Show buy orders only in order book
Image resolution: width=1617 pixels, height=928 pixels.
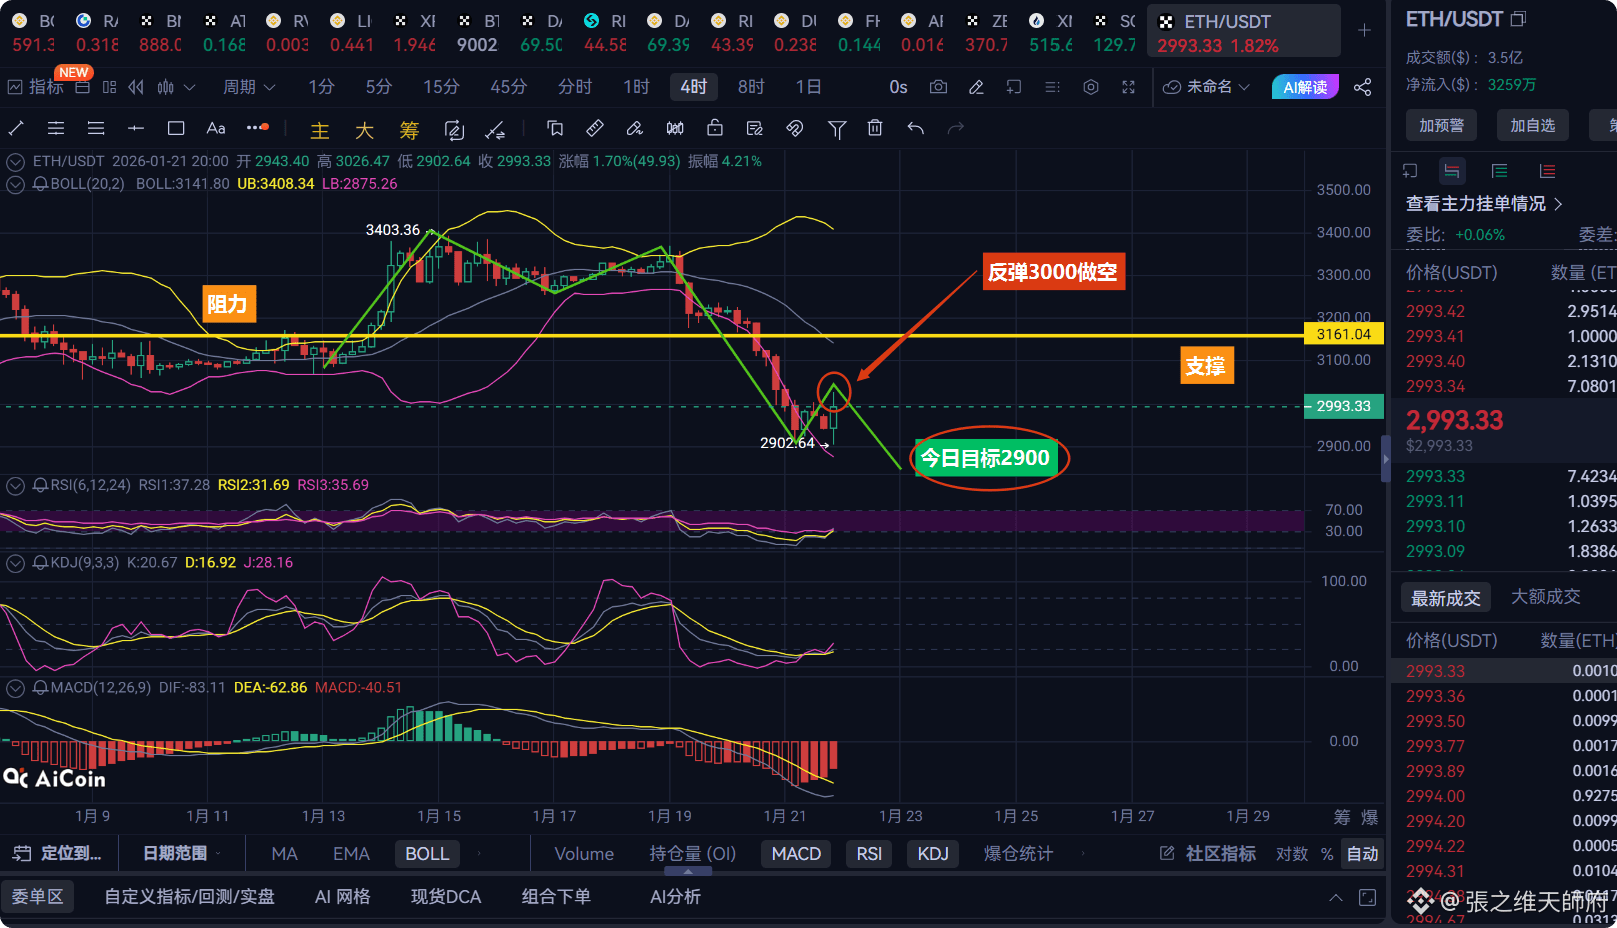[1499, 171]
